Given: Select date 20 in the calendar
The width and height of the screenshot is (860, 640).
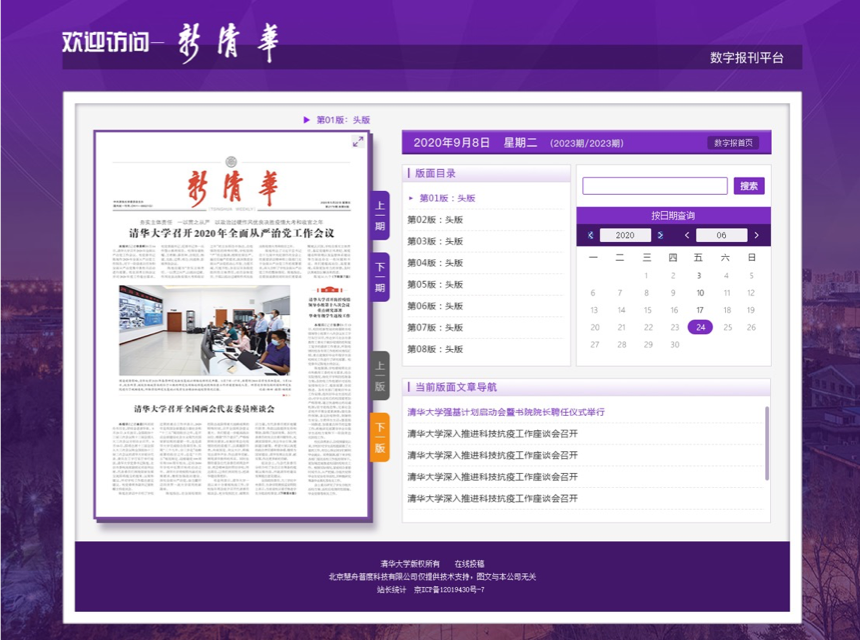Looking at the screenshot, I should [595, 327].
